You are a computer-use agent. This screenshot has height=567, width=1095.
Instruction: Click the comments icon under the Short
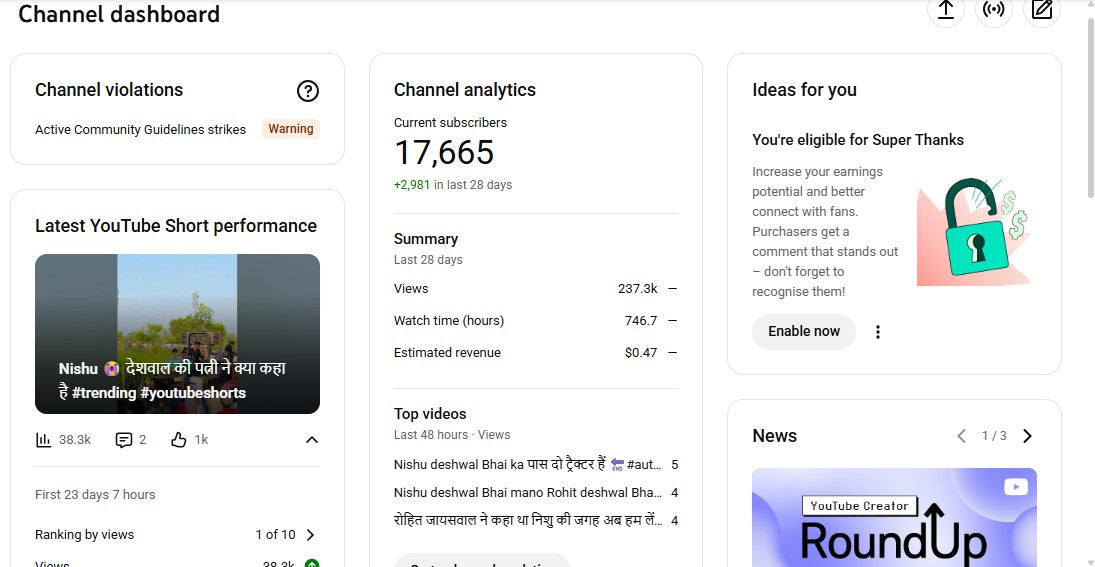124,440
